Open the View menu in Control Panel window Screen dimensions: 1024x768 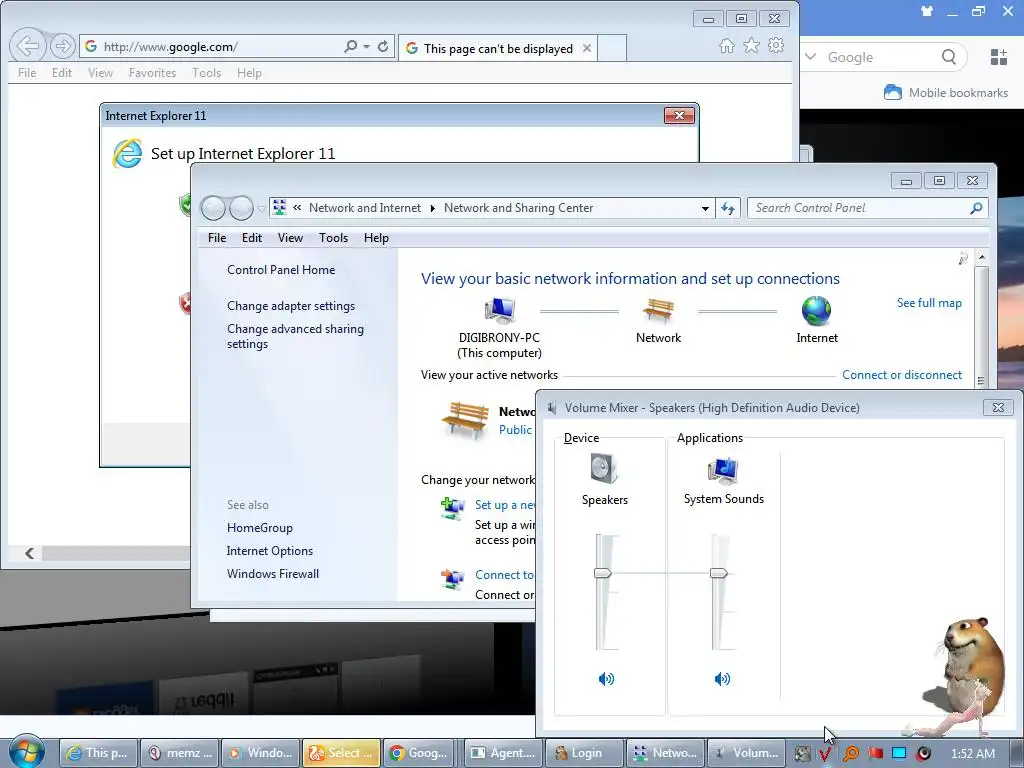tap(290, 238)
